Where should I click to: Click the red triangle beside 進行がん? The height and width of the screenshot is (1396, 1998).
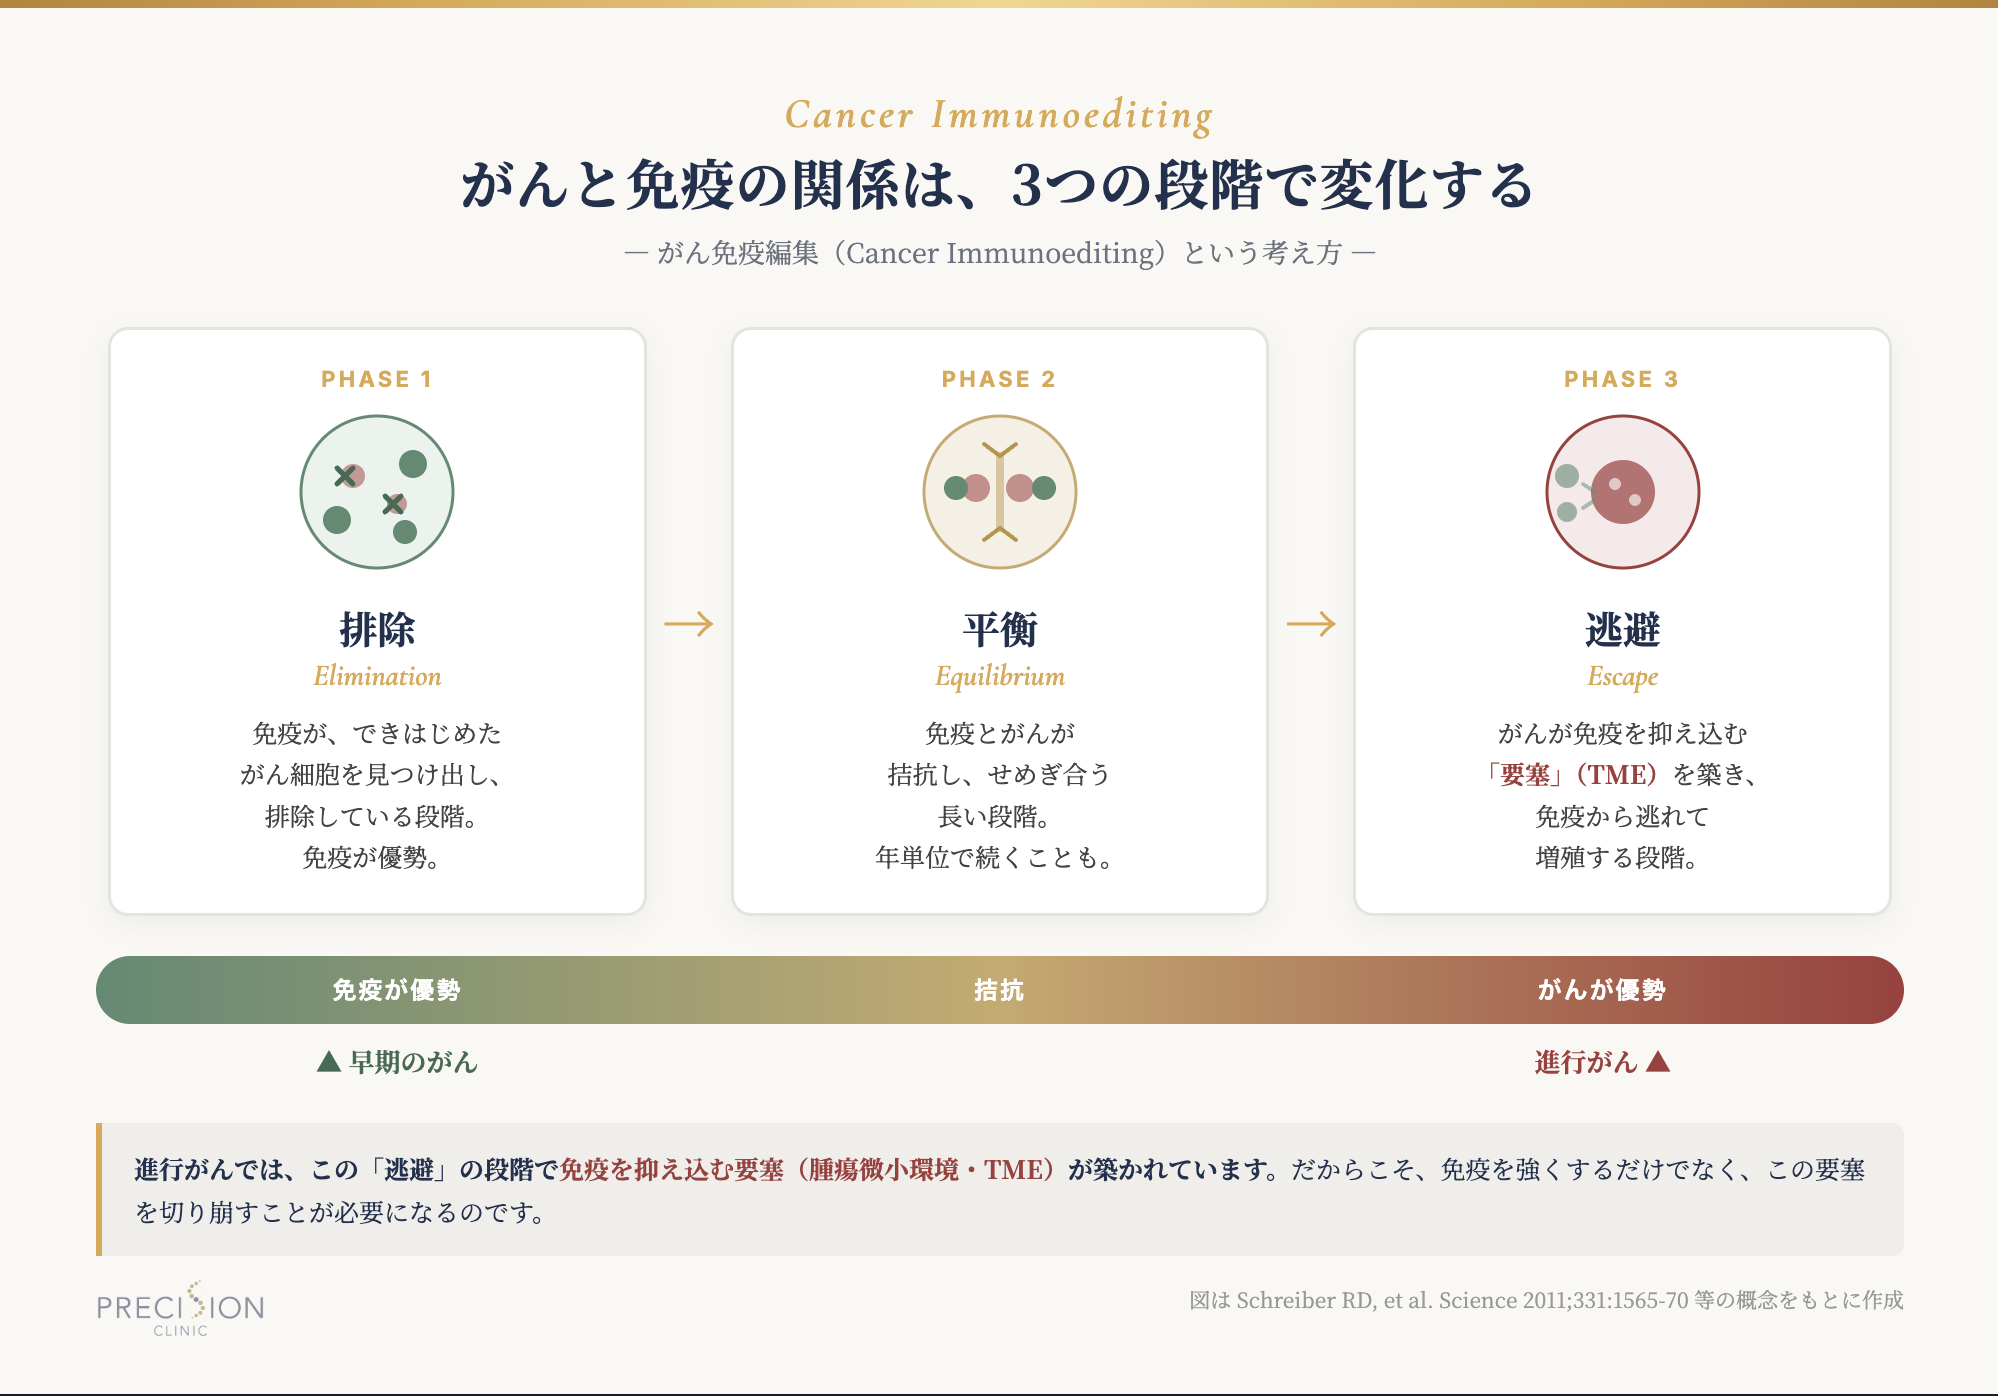point(1658,1061)
